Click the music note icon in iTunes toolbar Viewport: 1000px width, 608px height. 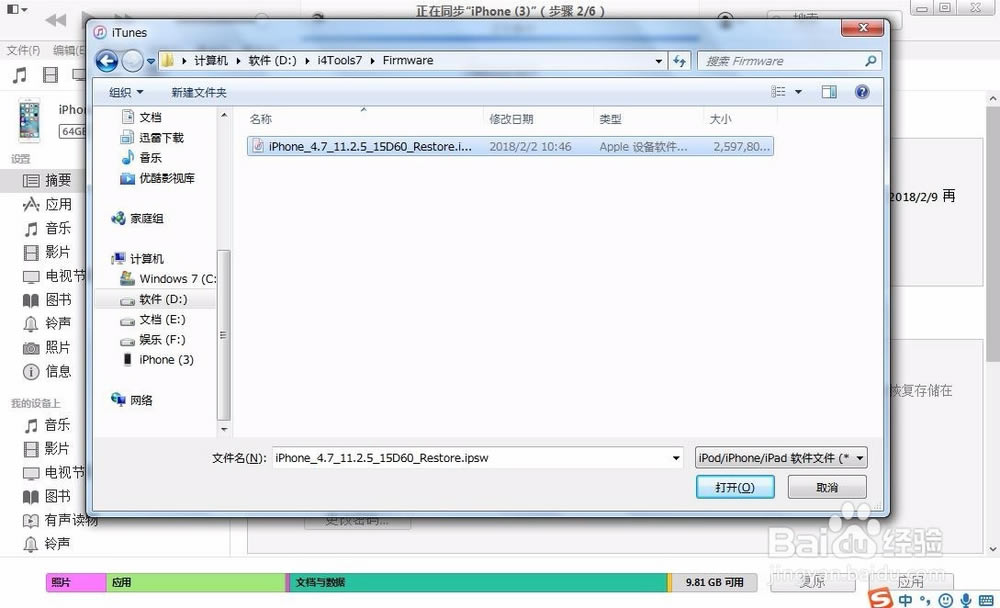pos(20,75)
